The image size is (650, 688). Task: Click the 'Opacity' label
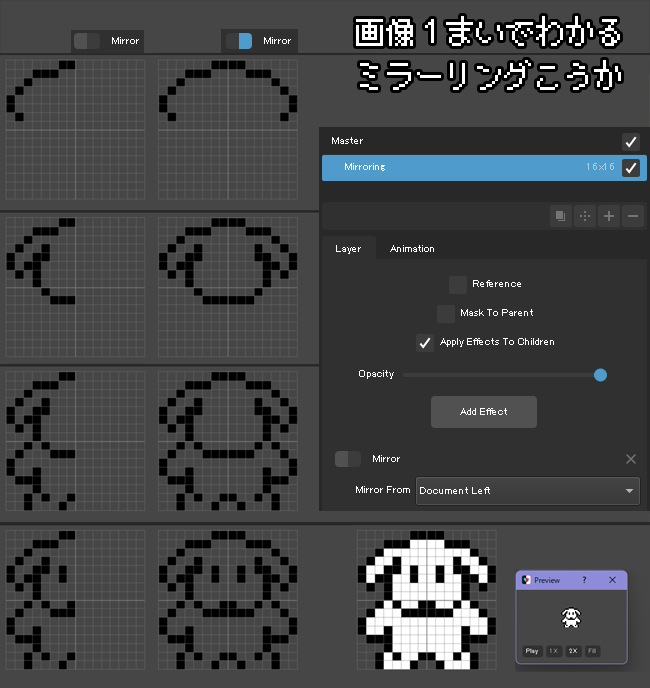376,374
